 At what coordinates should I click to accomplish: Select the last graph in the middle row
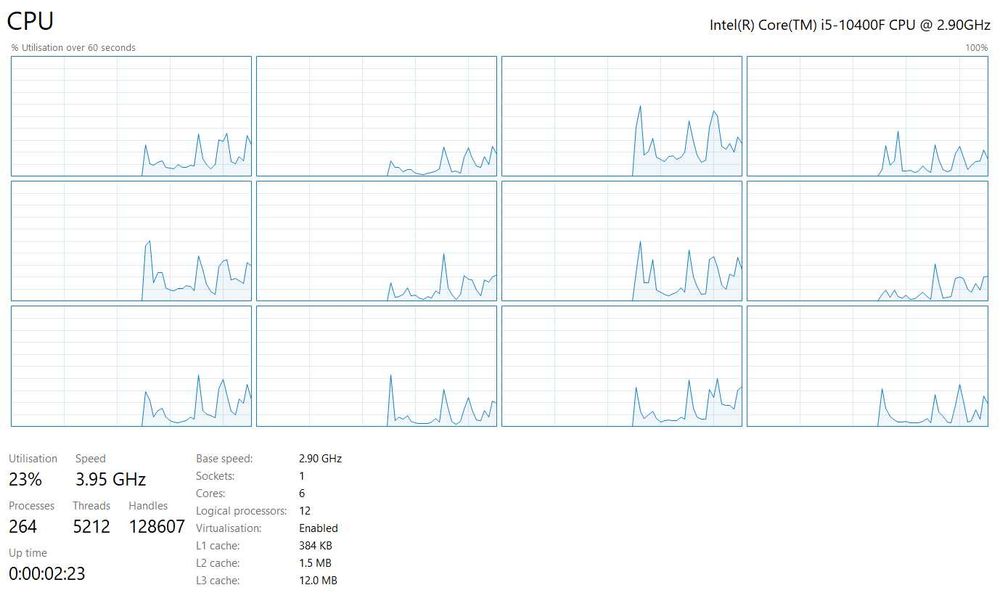[867, 241]
